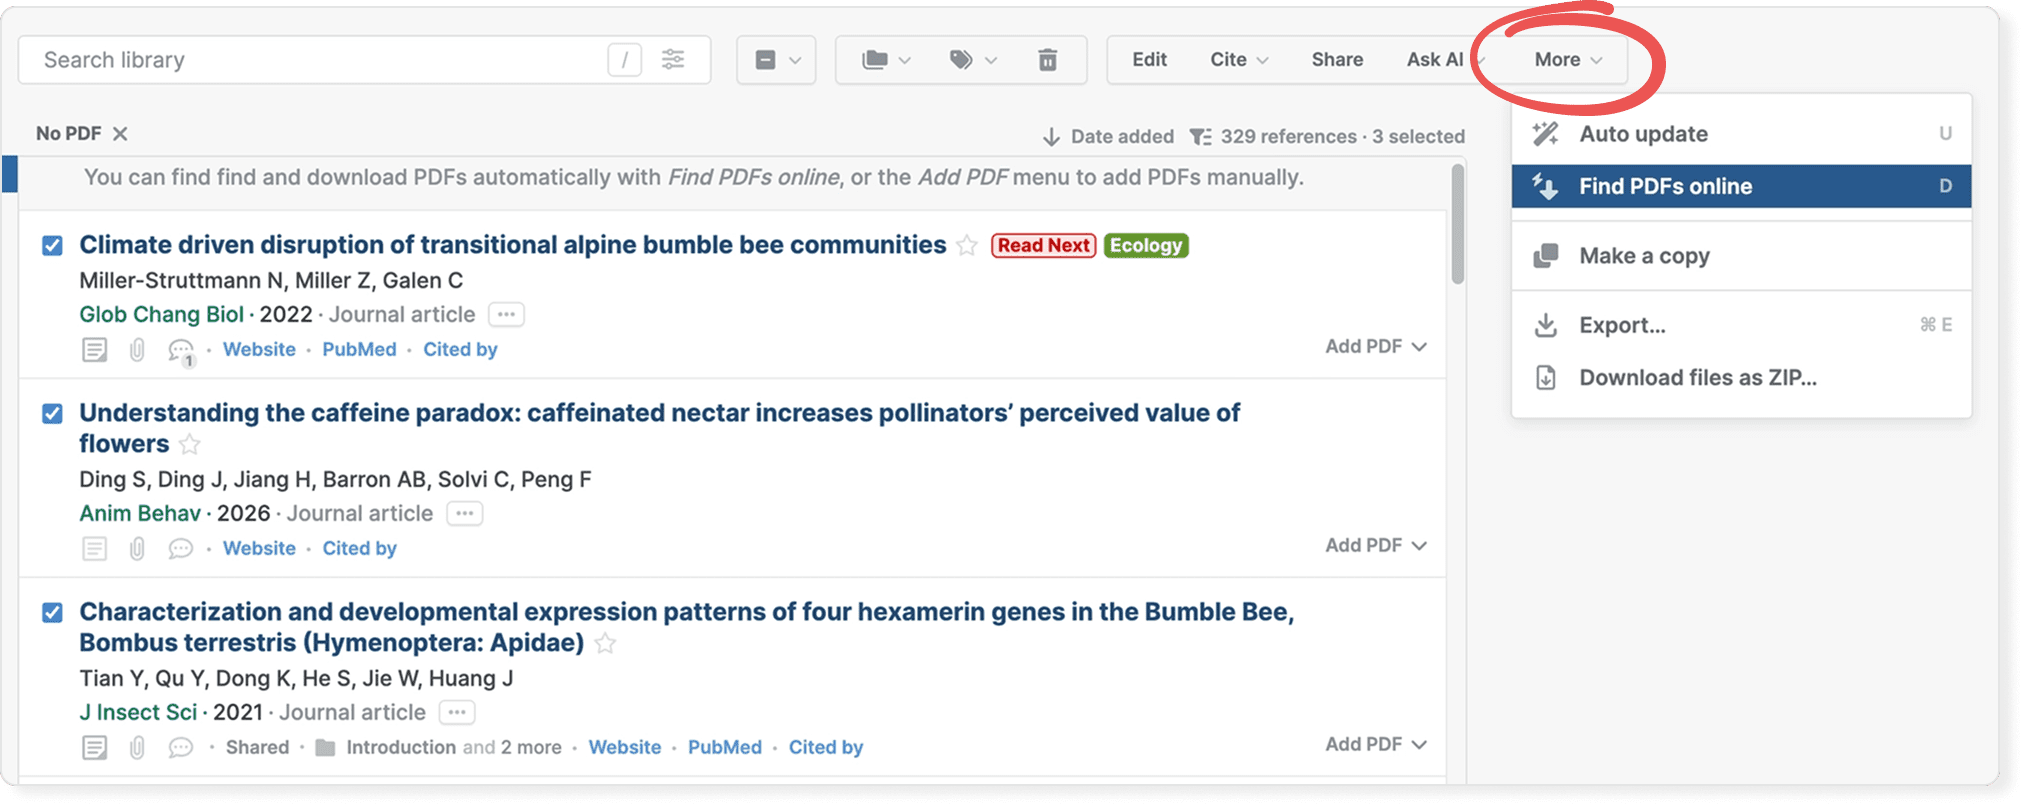This screenshot has width=2024, height=806.
Task: Select Download files as ZIP option
Action: 1697,378
